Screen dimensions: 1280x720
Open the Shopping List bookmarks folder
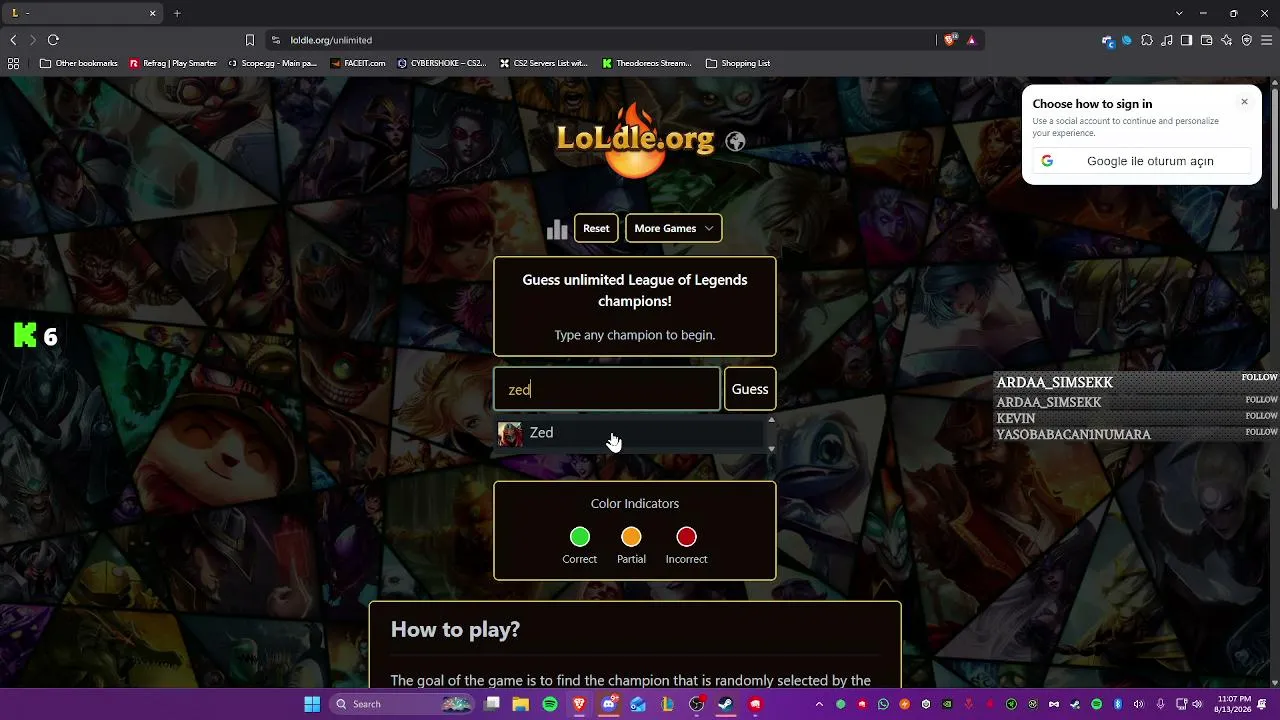pos(738,63)
